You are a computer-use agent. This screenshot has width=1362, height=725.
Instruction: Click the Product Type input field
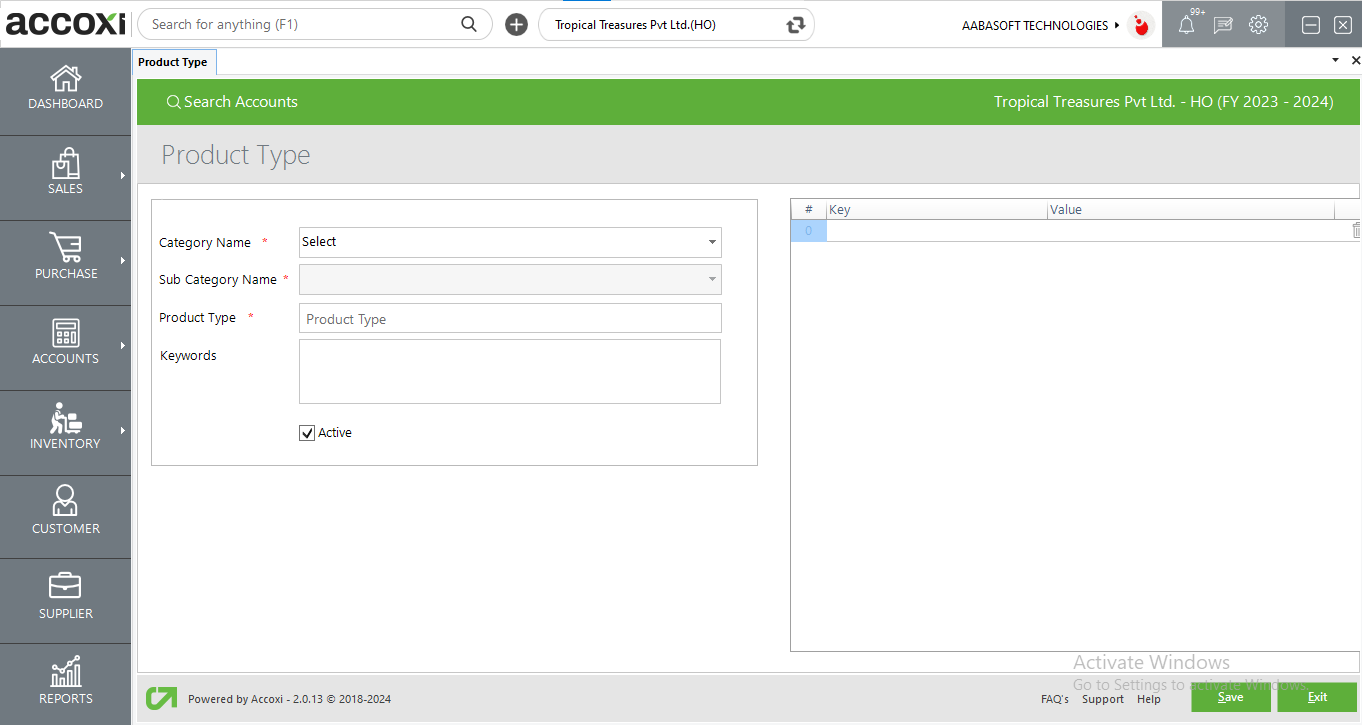[510, 319]
